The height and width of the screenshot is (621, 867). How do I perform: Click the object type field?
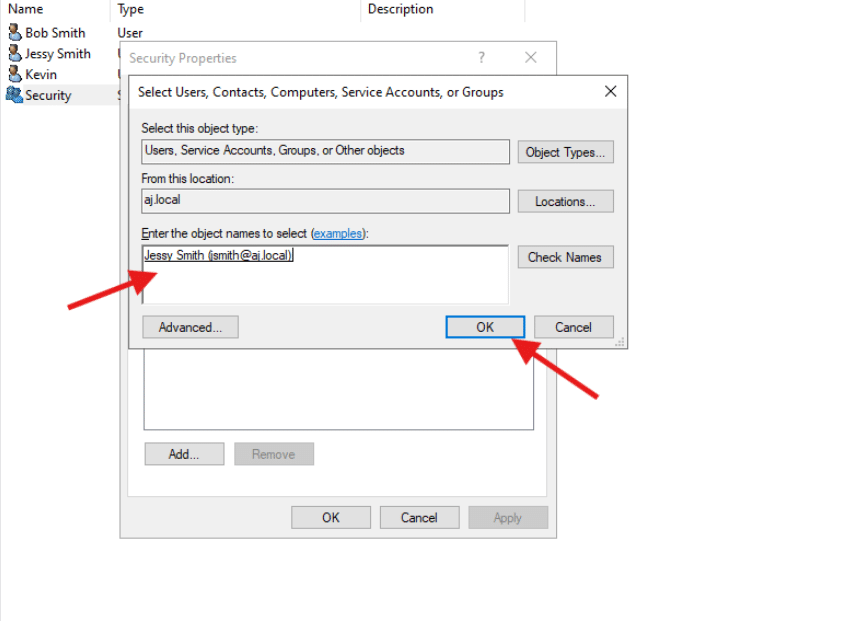point(325,151)
